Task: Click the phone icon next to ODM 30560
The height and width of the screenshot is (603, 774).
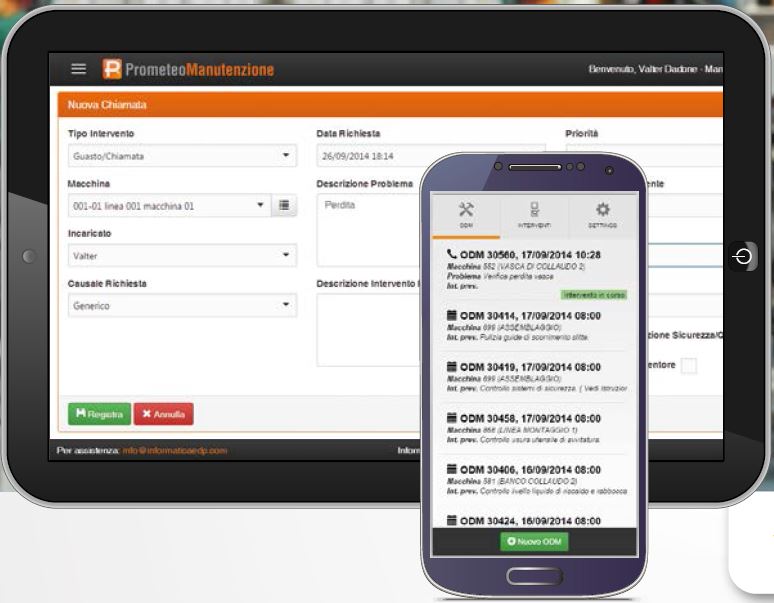Action: pyautogui.click(x=451, y=254)
